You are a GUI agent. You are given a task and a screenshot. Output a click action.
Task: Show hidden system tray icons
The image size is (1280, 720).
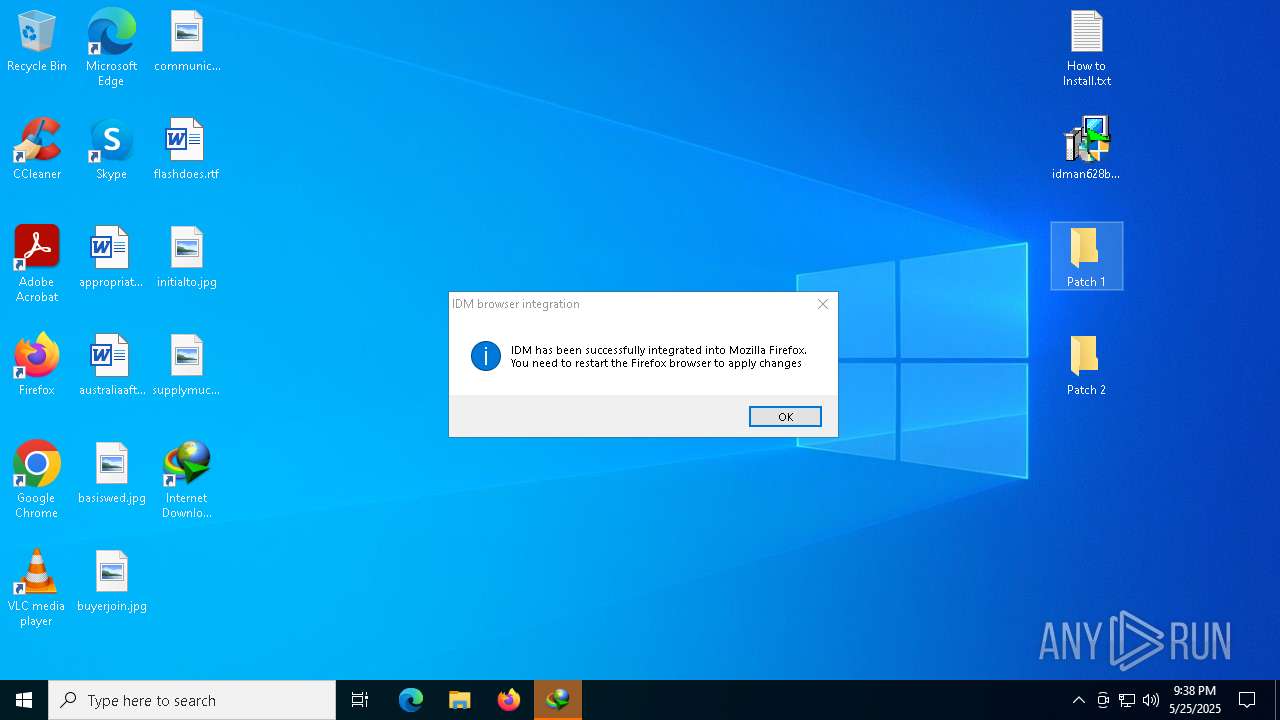tap(1079, 700)
